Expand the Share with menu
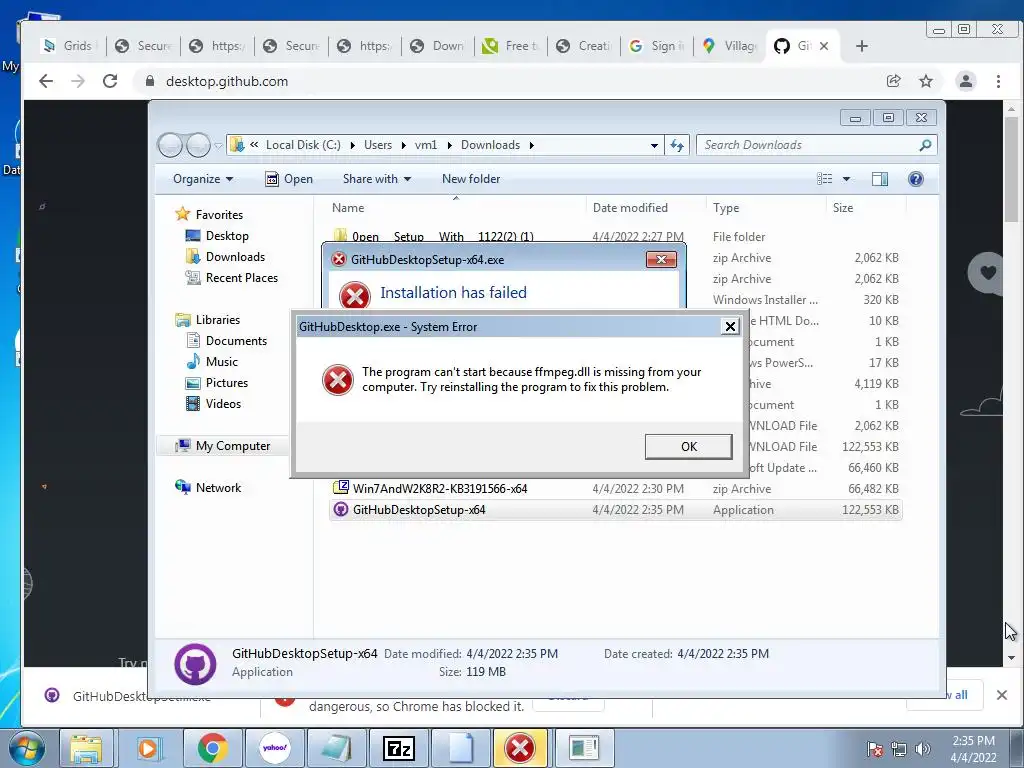1024x768 pixels. pyautogui.click(x=377, y=179)
